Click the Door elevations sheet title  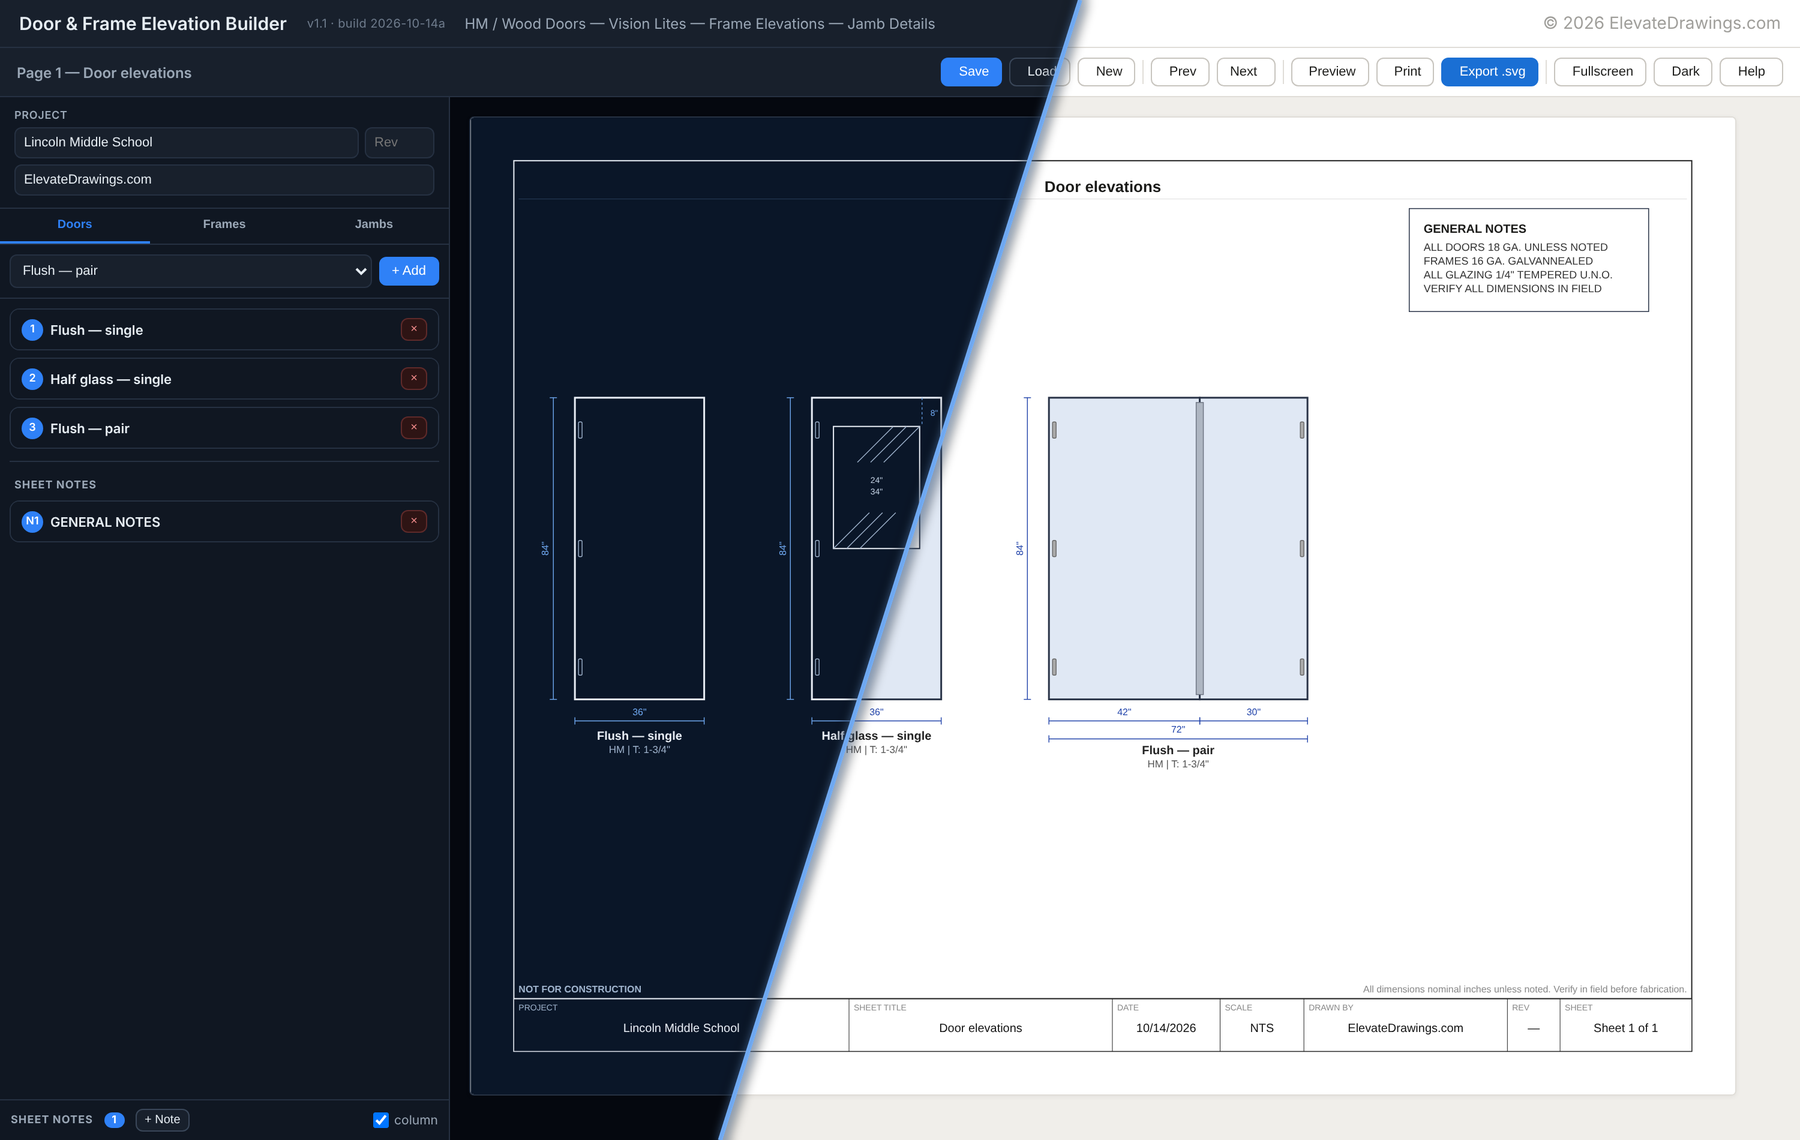point(1102,187)
